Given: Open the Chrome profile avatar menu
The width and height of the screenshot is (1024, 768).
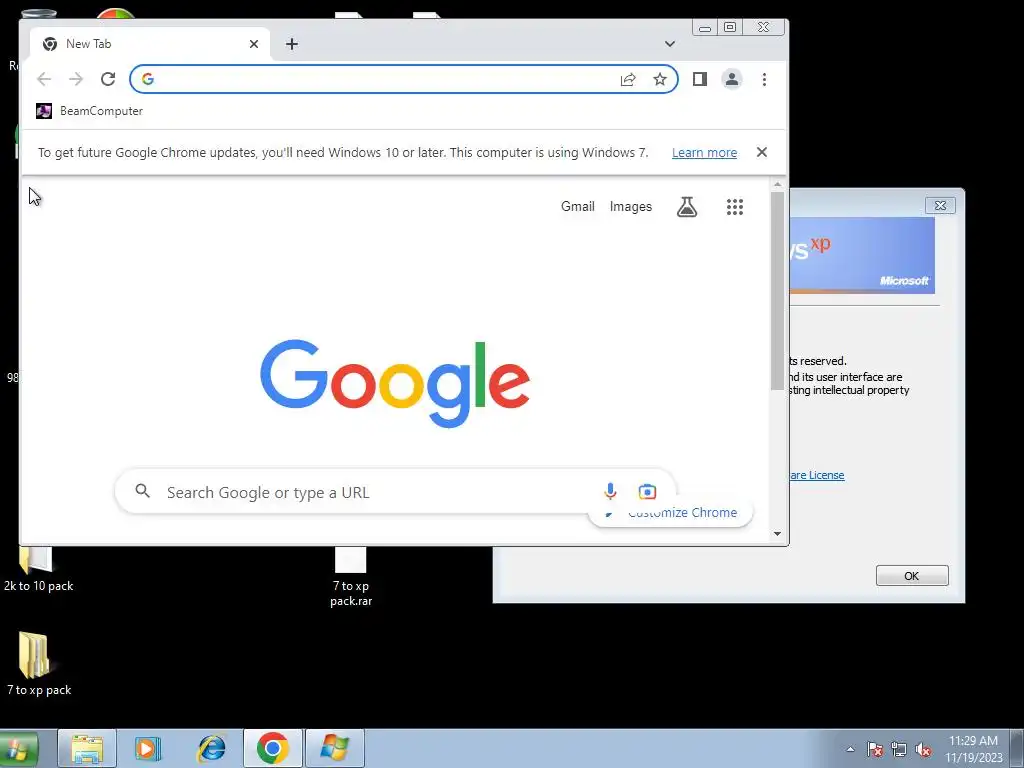Looking at the screenshot, I should click(x=731, y=79).
